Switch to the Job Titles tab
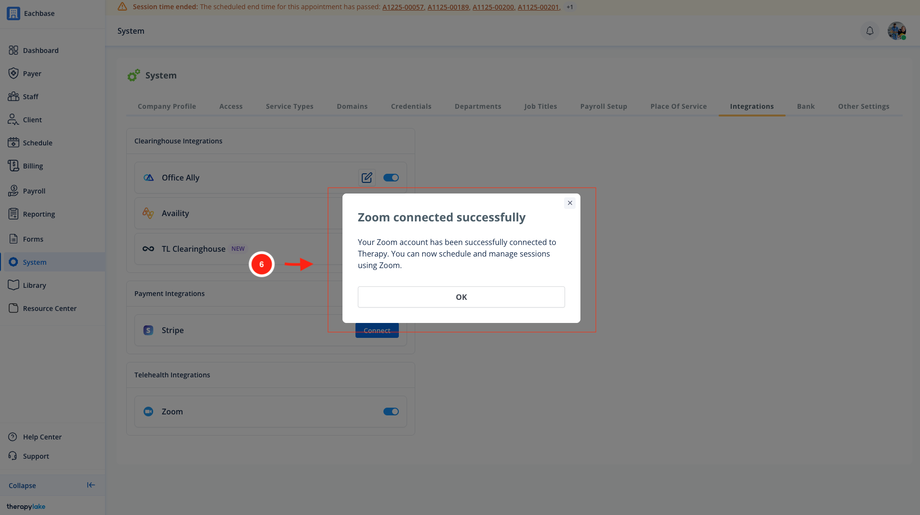 coord(540,106)
